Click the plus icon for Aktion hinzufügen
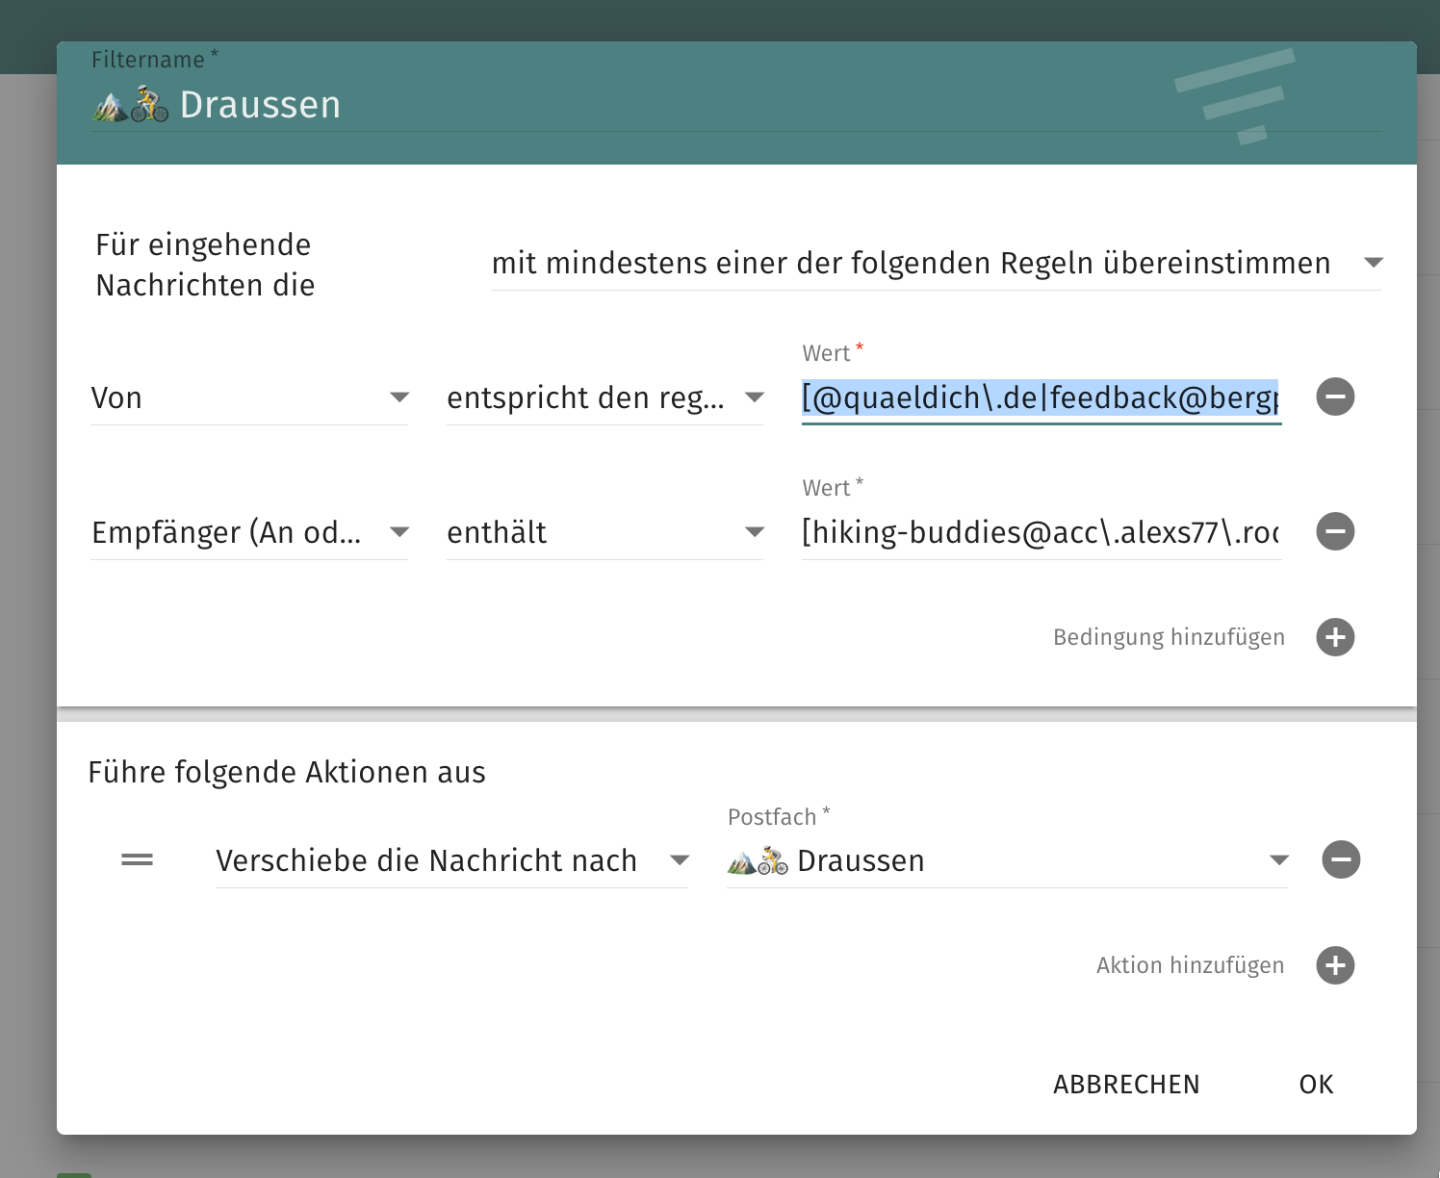 tap(1335, 965)
